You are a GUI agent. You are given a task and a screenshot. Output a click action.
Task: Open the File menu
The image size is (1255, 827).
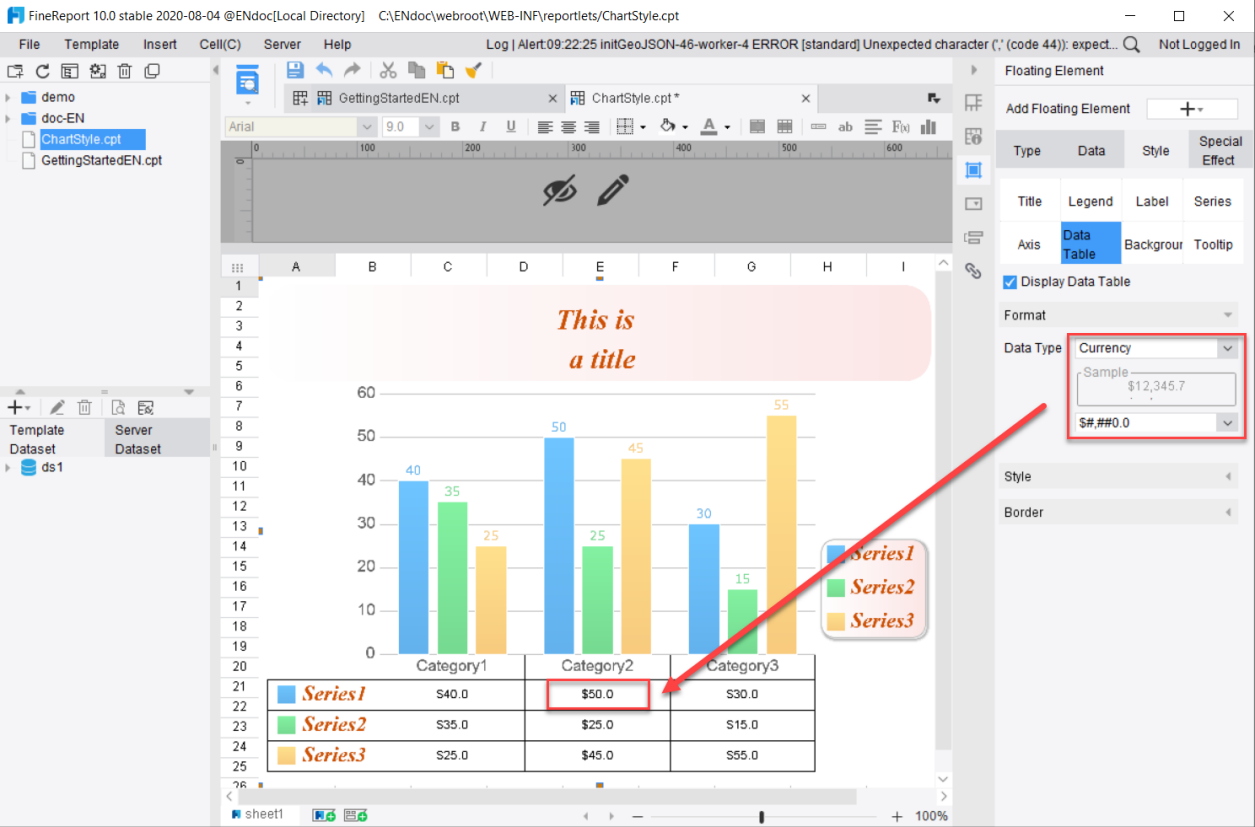click(29, 44)
